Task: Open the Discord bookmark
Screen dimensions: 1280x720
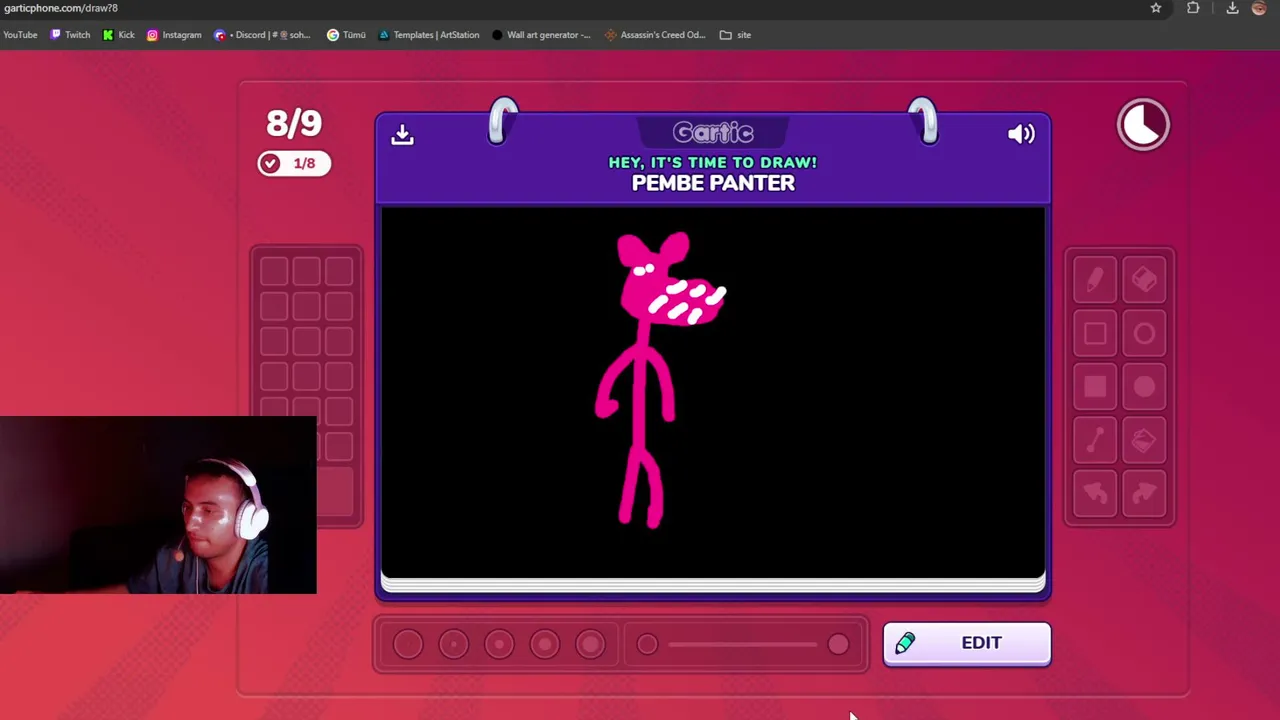Action: click(x=263, y=35)
